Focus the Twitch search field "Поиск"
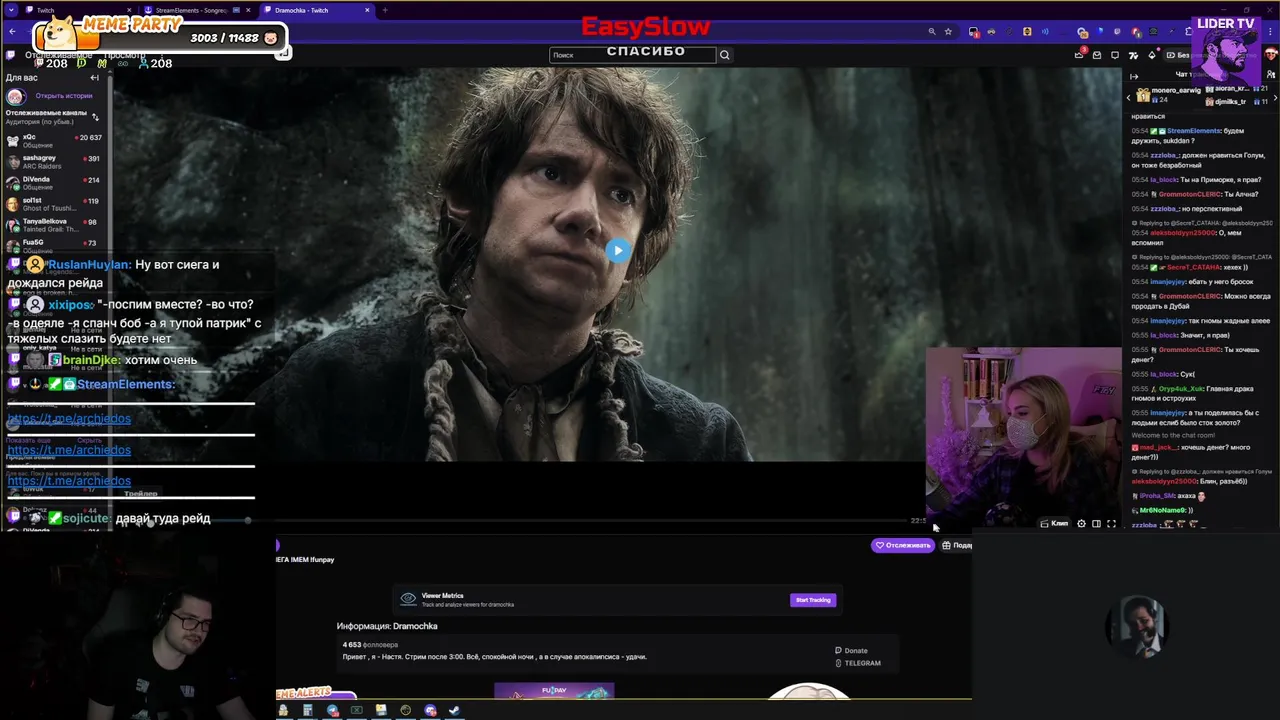Viewport: 1280px width, 720px height. point(633,55)
